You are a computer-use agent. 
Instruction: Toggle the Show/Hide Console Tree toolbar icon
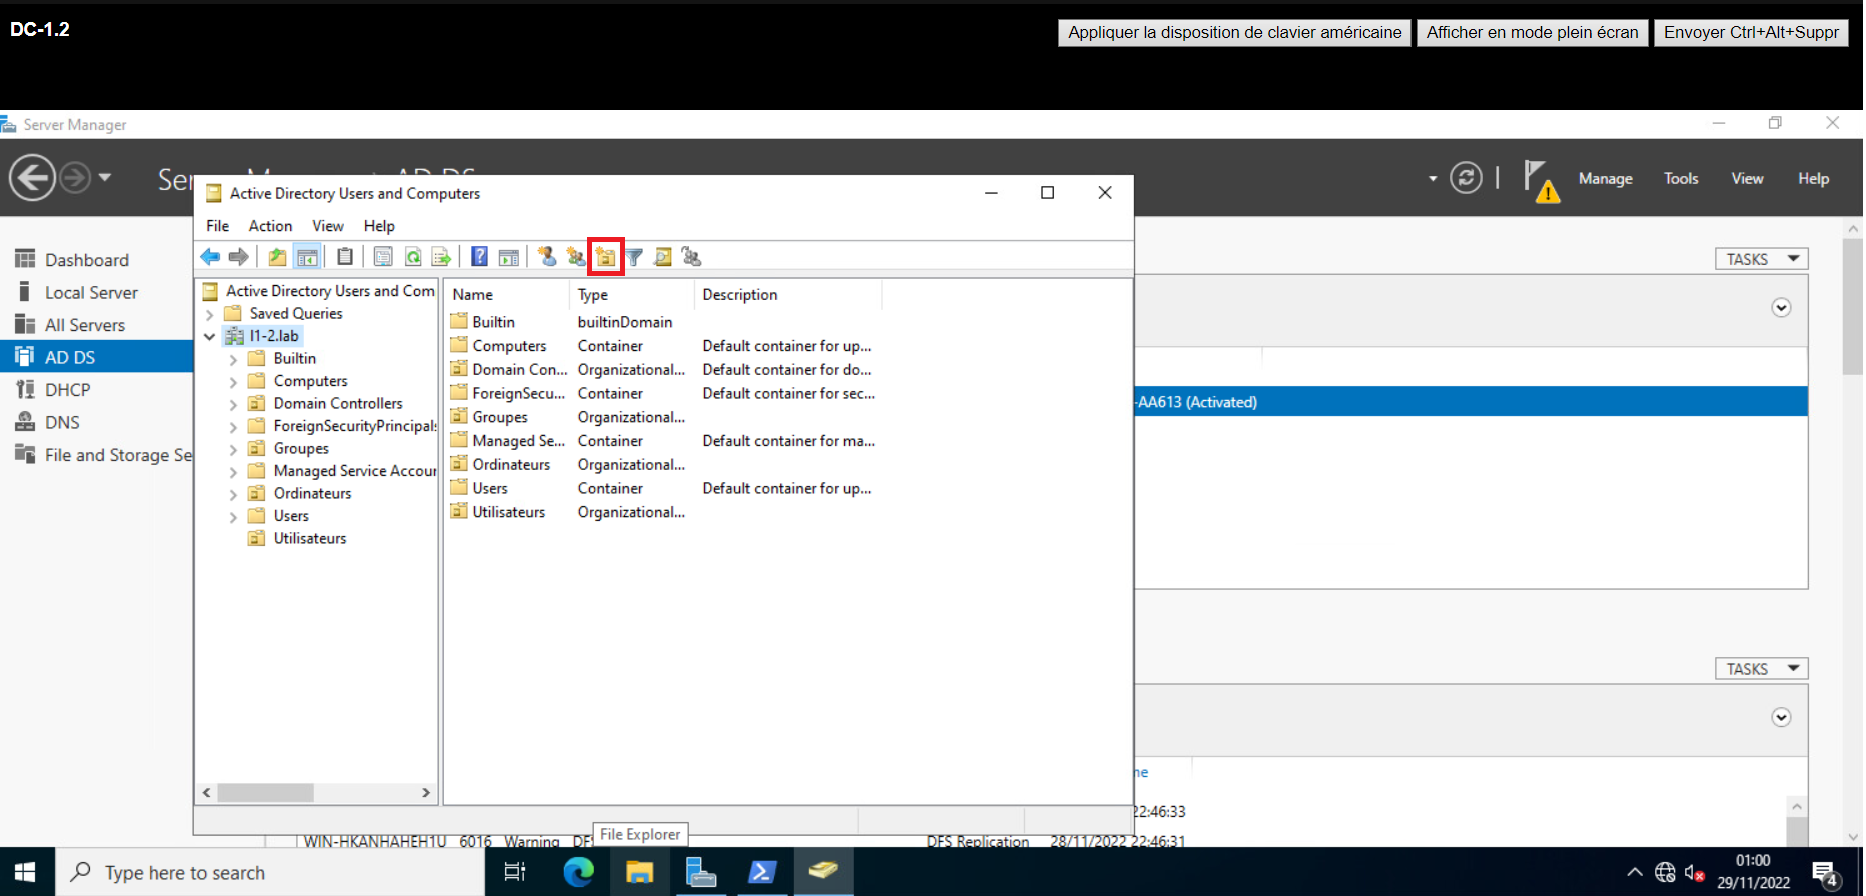[x=307, y=257]
